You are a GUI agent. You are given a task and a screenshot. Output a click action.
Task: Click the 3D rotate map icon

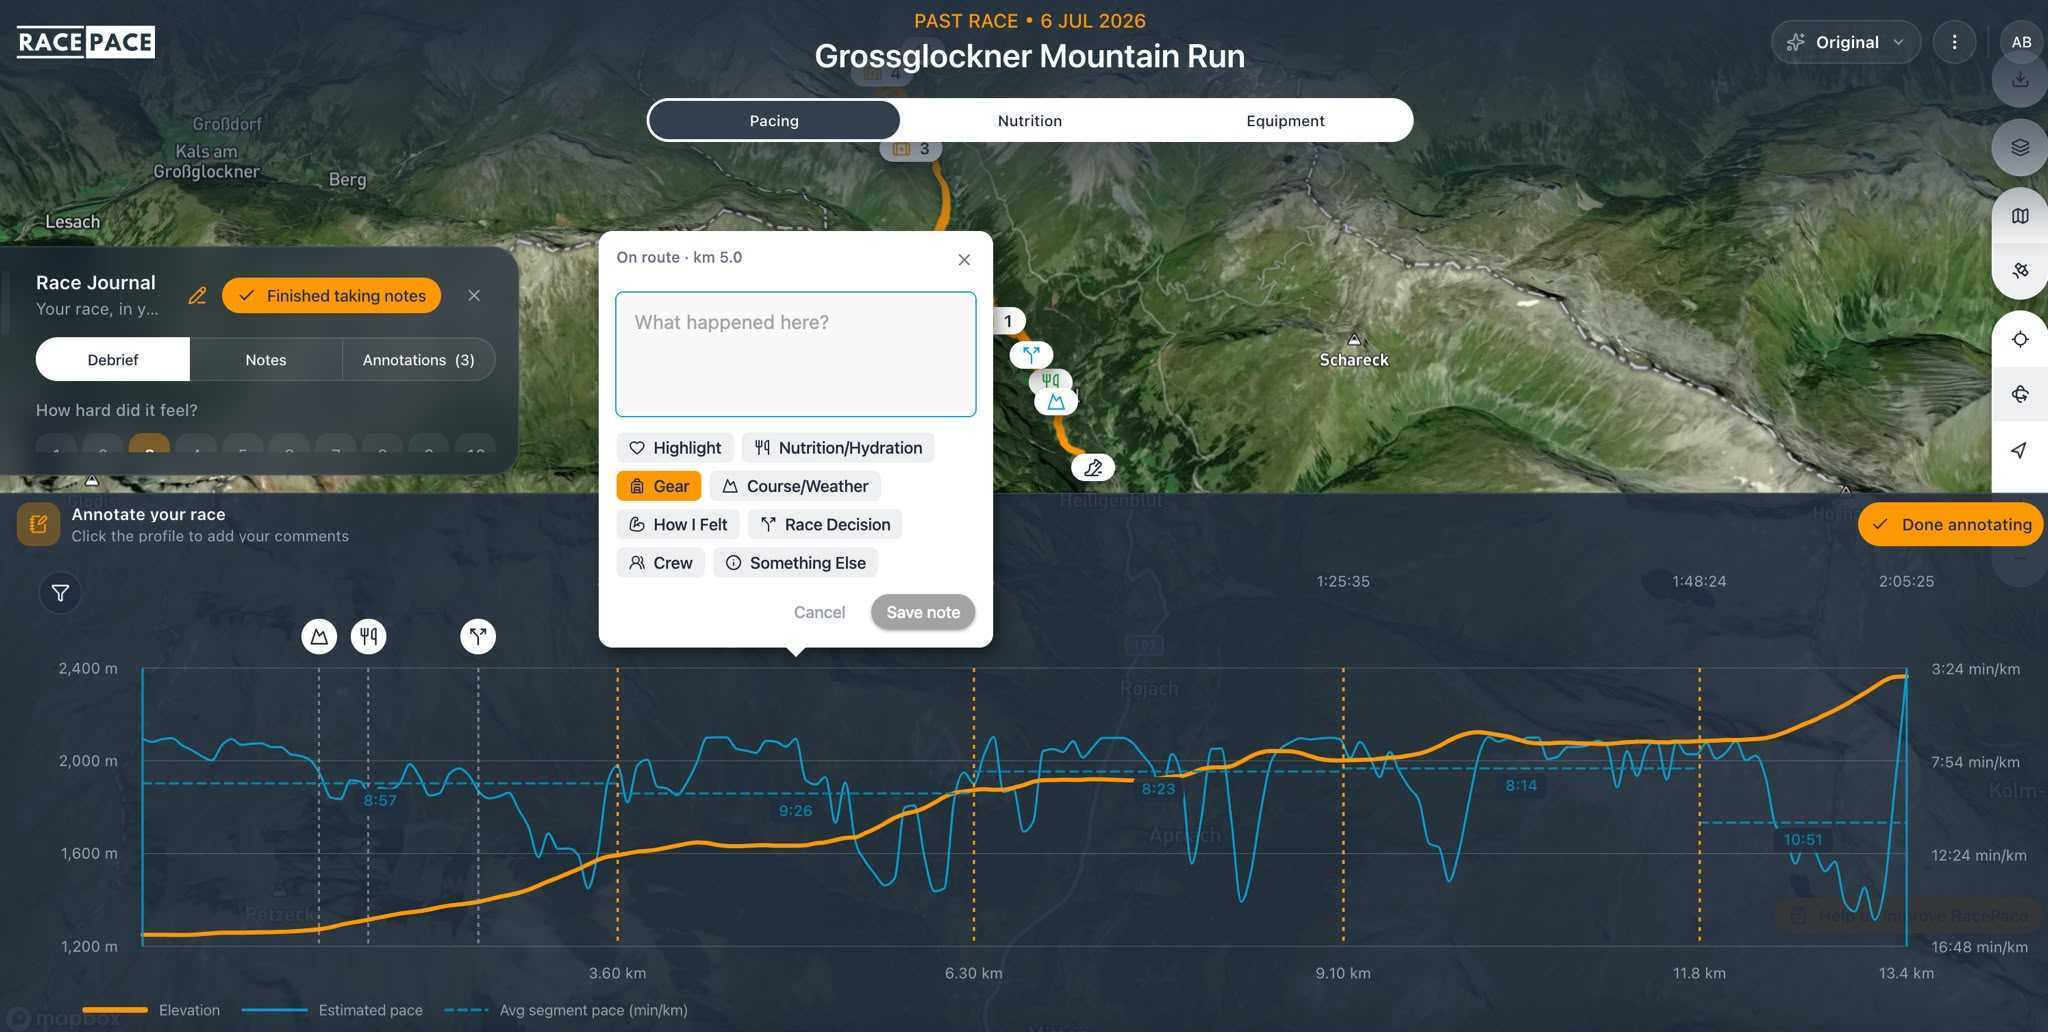(x=2020, y=394)
